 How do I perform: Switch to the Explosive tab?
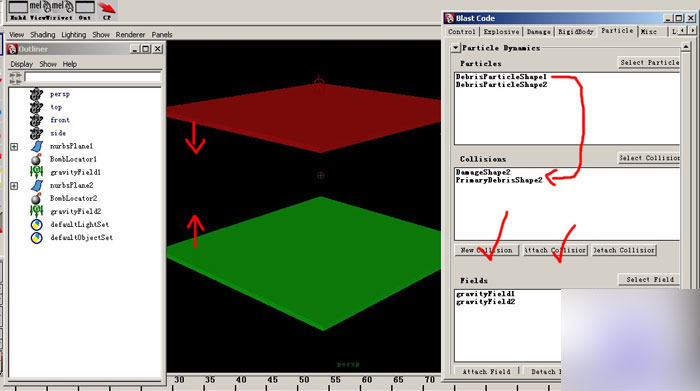501,32
